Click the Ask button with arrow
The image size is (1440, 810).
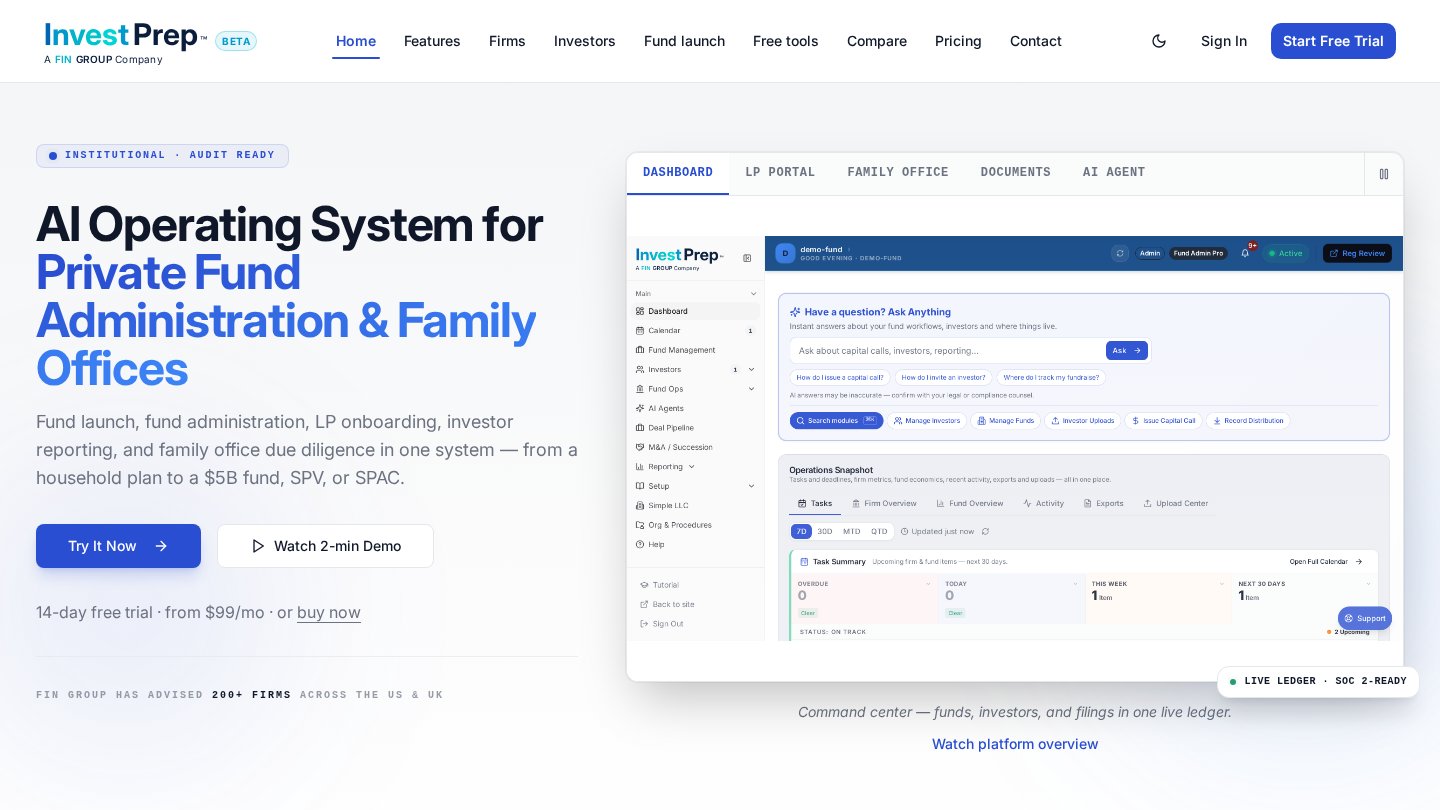pos(1127,351)
